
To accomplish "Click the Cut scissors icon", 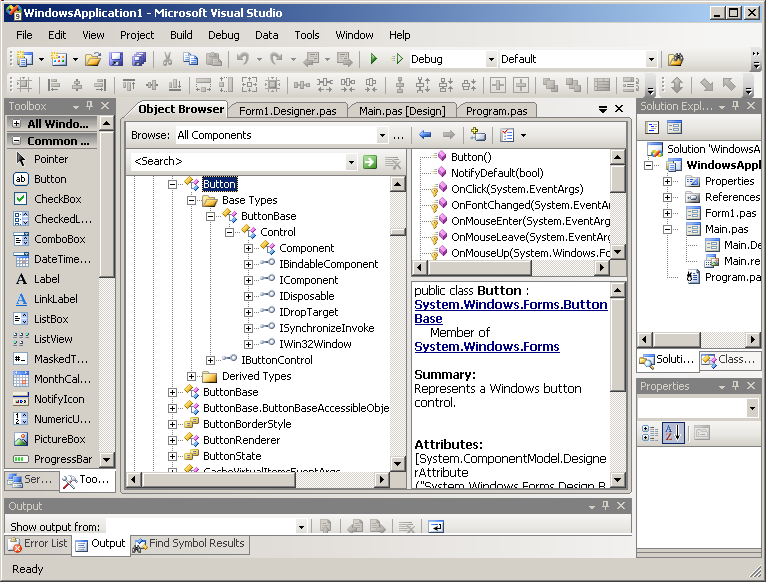I will click(x=166, y=59).
